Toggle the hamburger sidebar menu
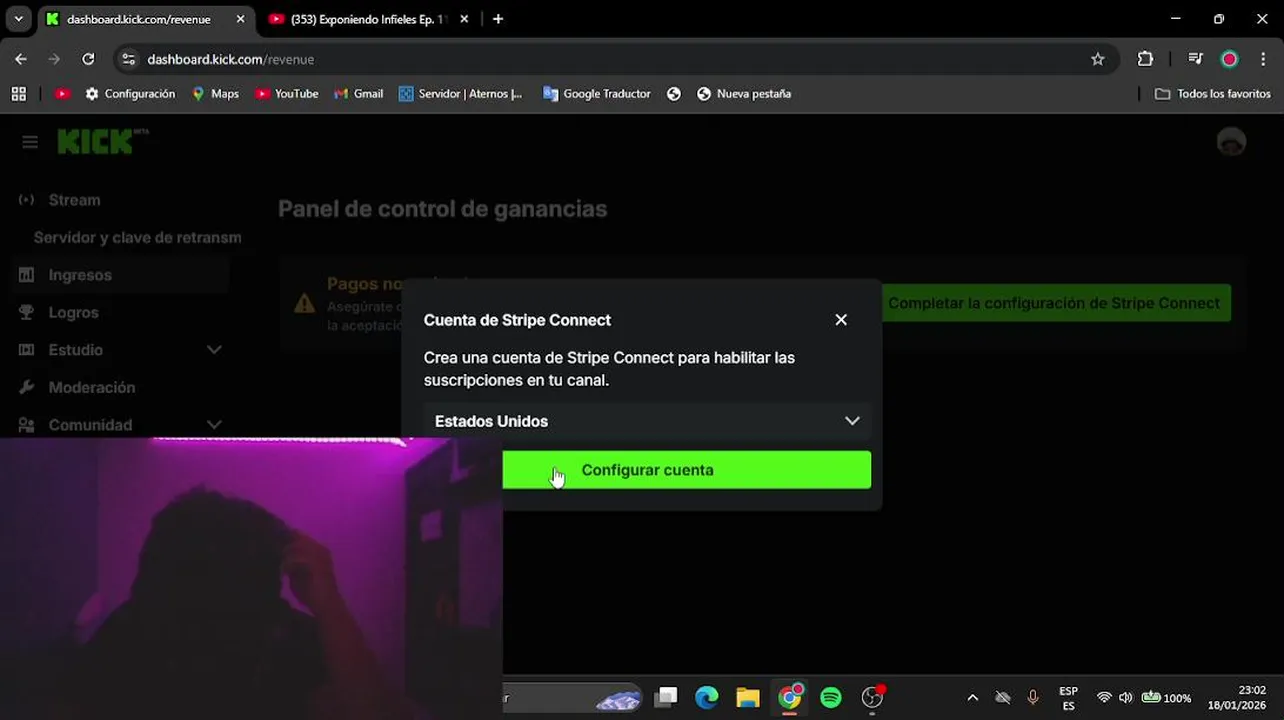Screen dimensions: 1284x720 pos(30,142)
